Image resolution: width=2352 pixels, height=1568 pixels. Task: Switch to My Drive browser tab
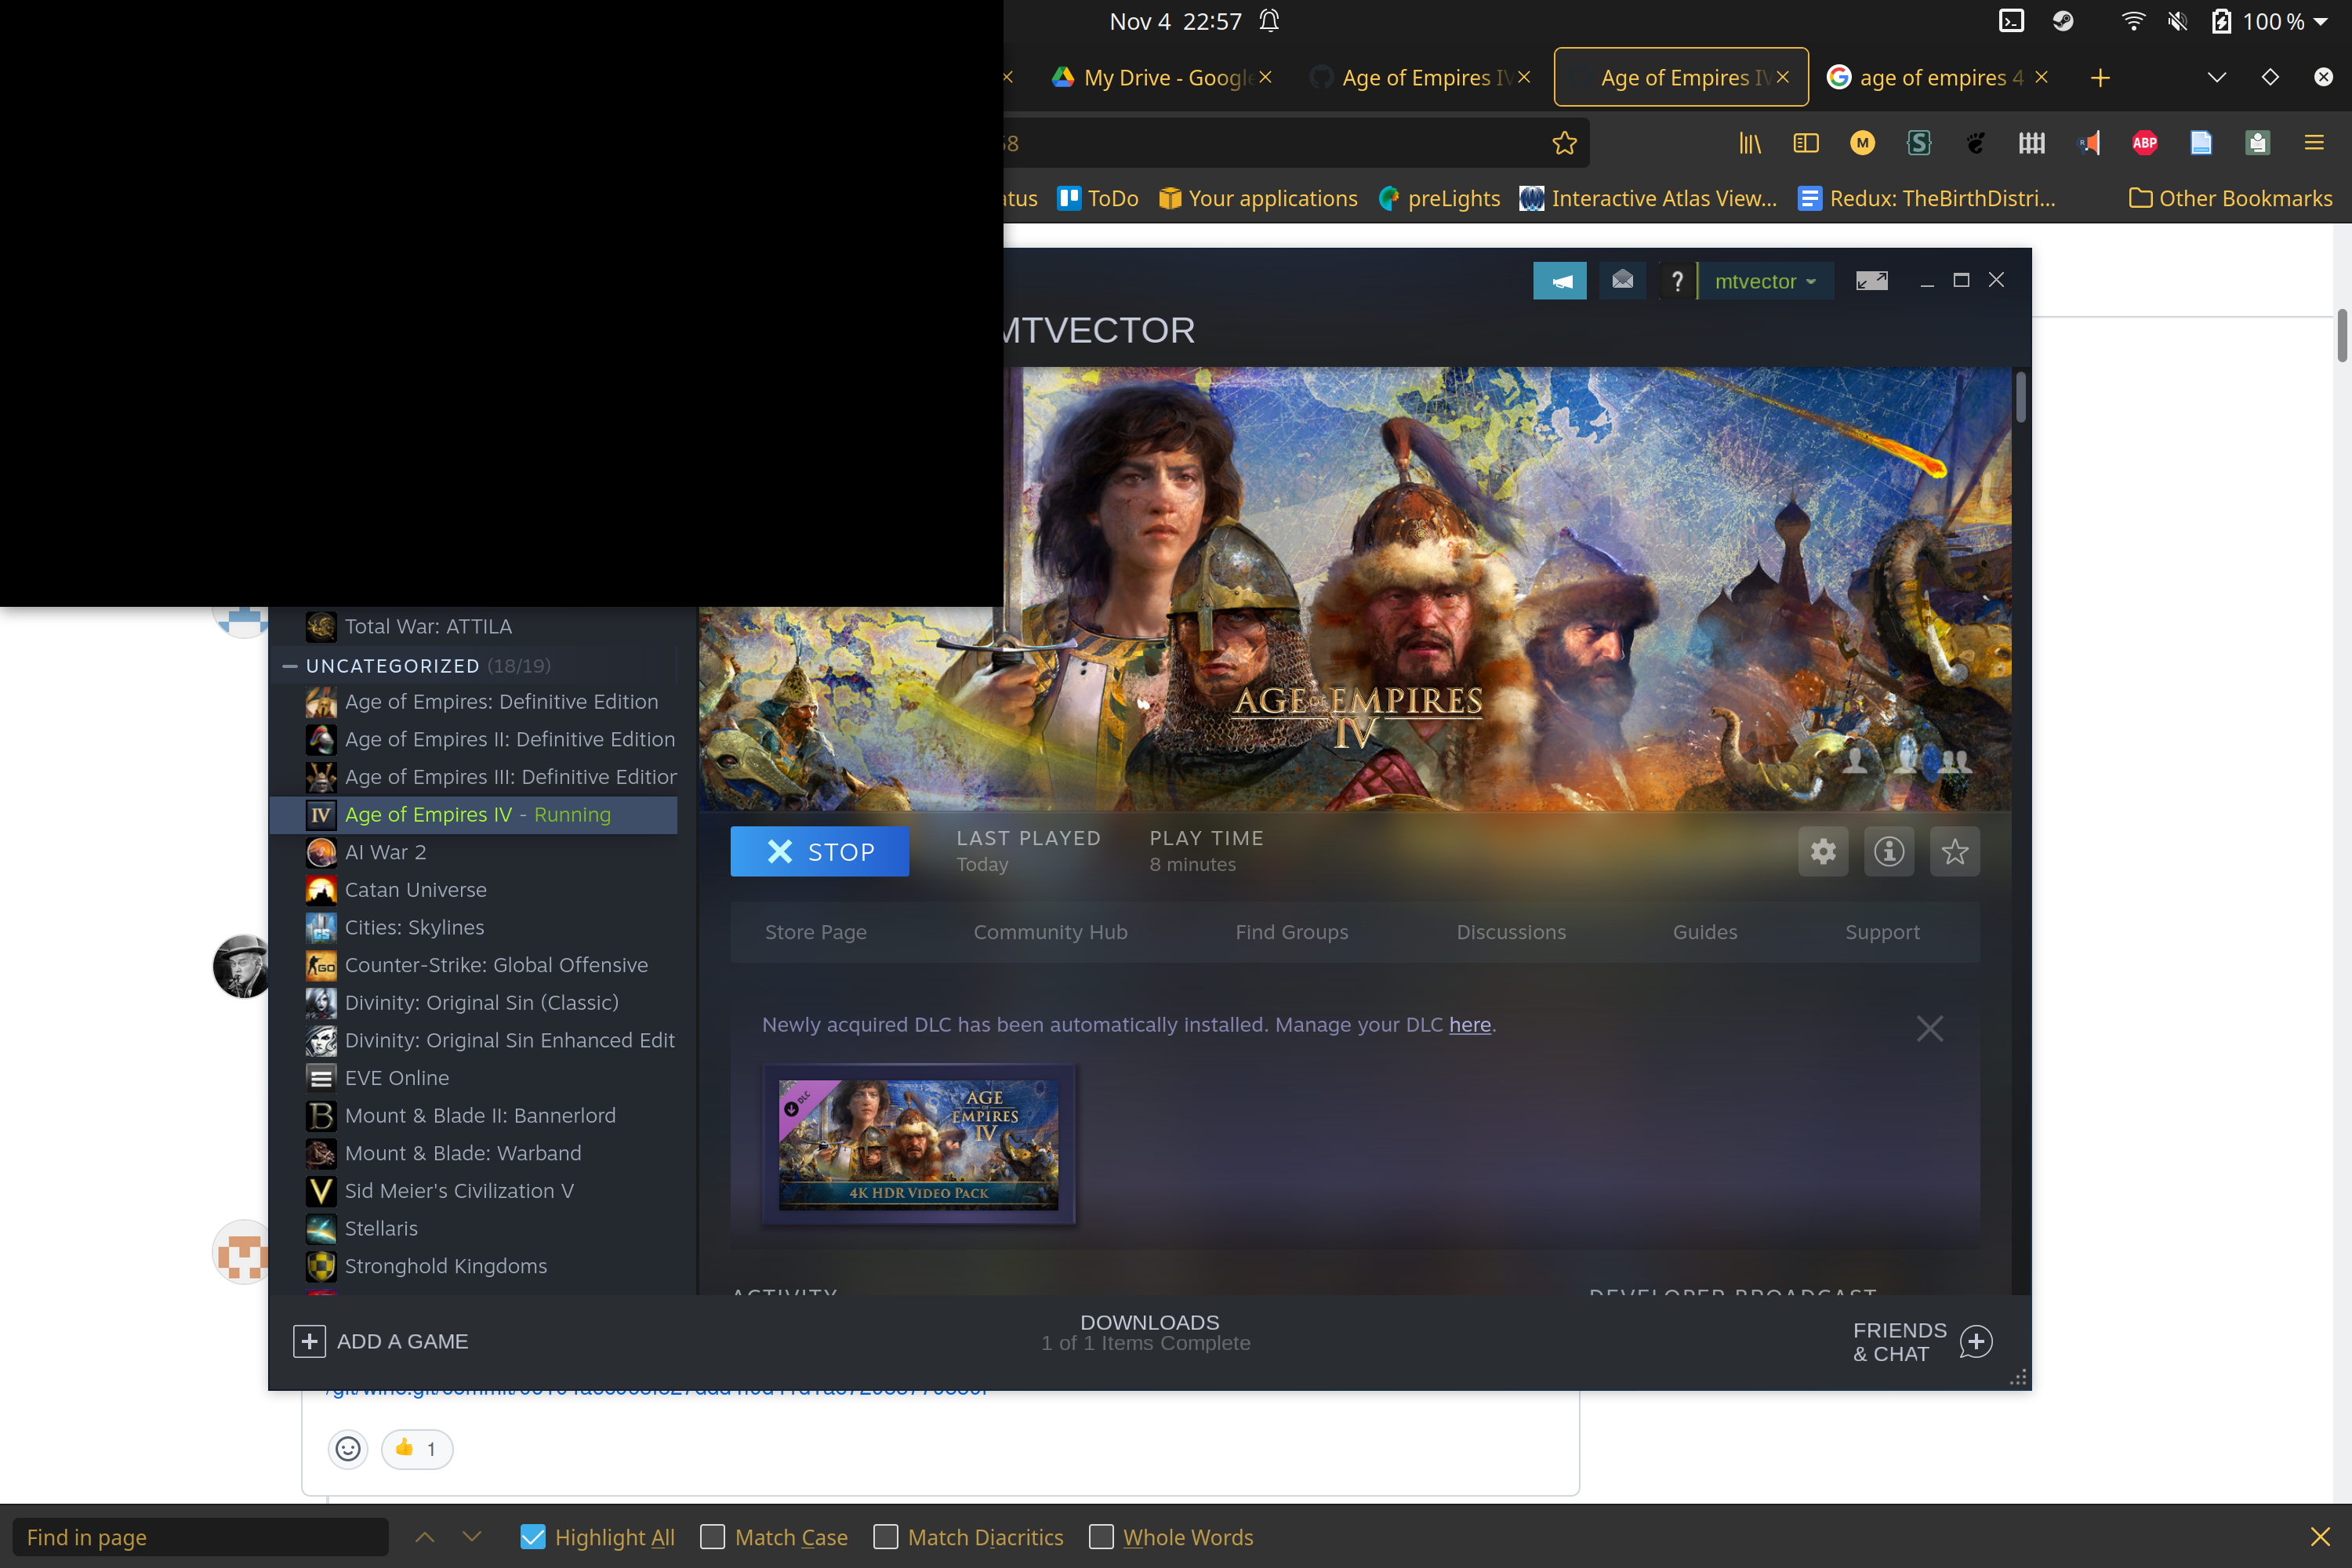(1160, 78)
